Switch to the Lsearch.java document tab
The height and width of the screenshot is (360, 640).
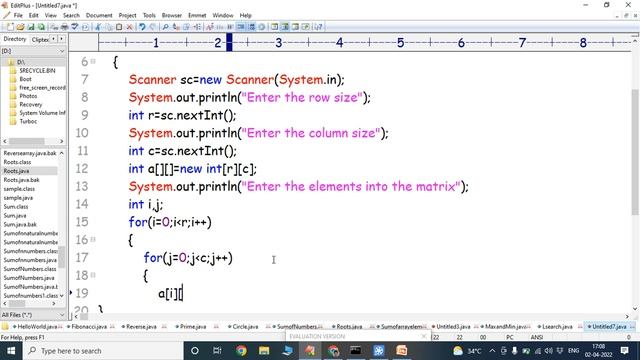pyautogui.click(x=557, y=327)
